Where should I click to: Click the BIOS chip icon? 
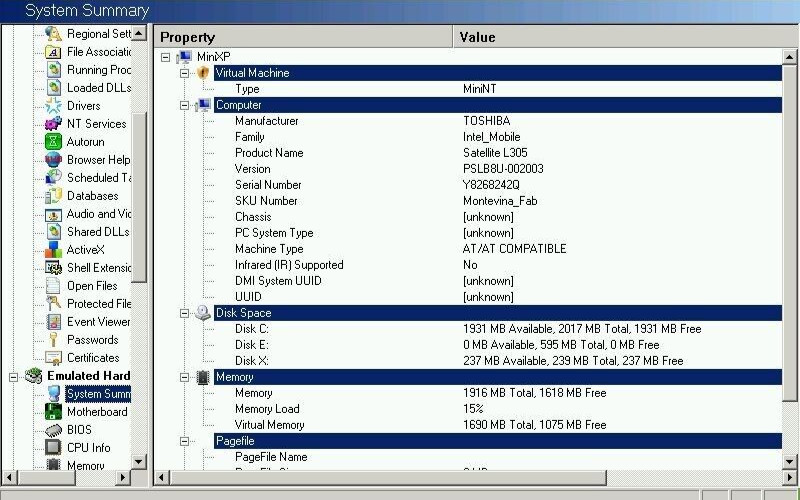point(53,430)
